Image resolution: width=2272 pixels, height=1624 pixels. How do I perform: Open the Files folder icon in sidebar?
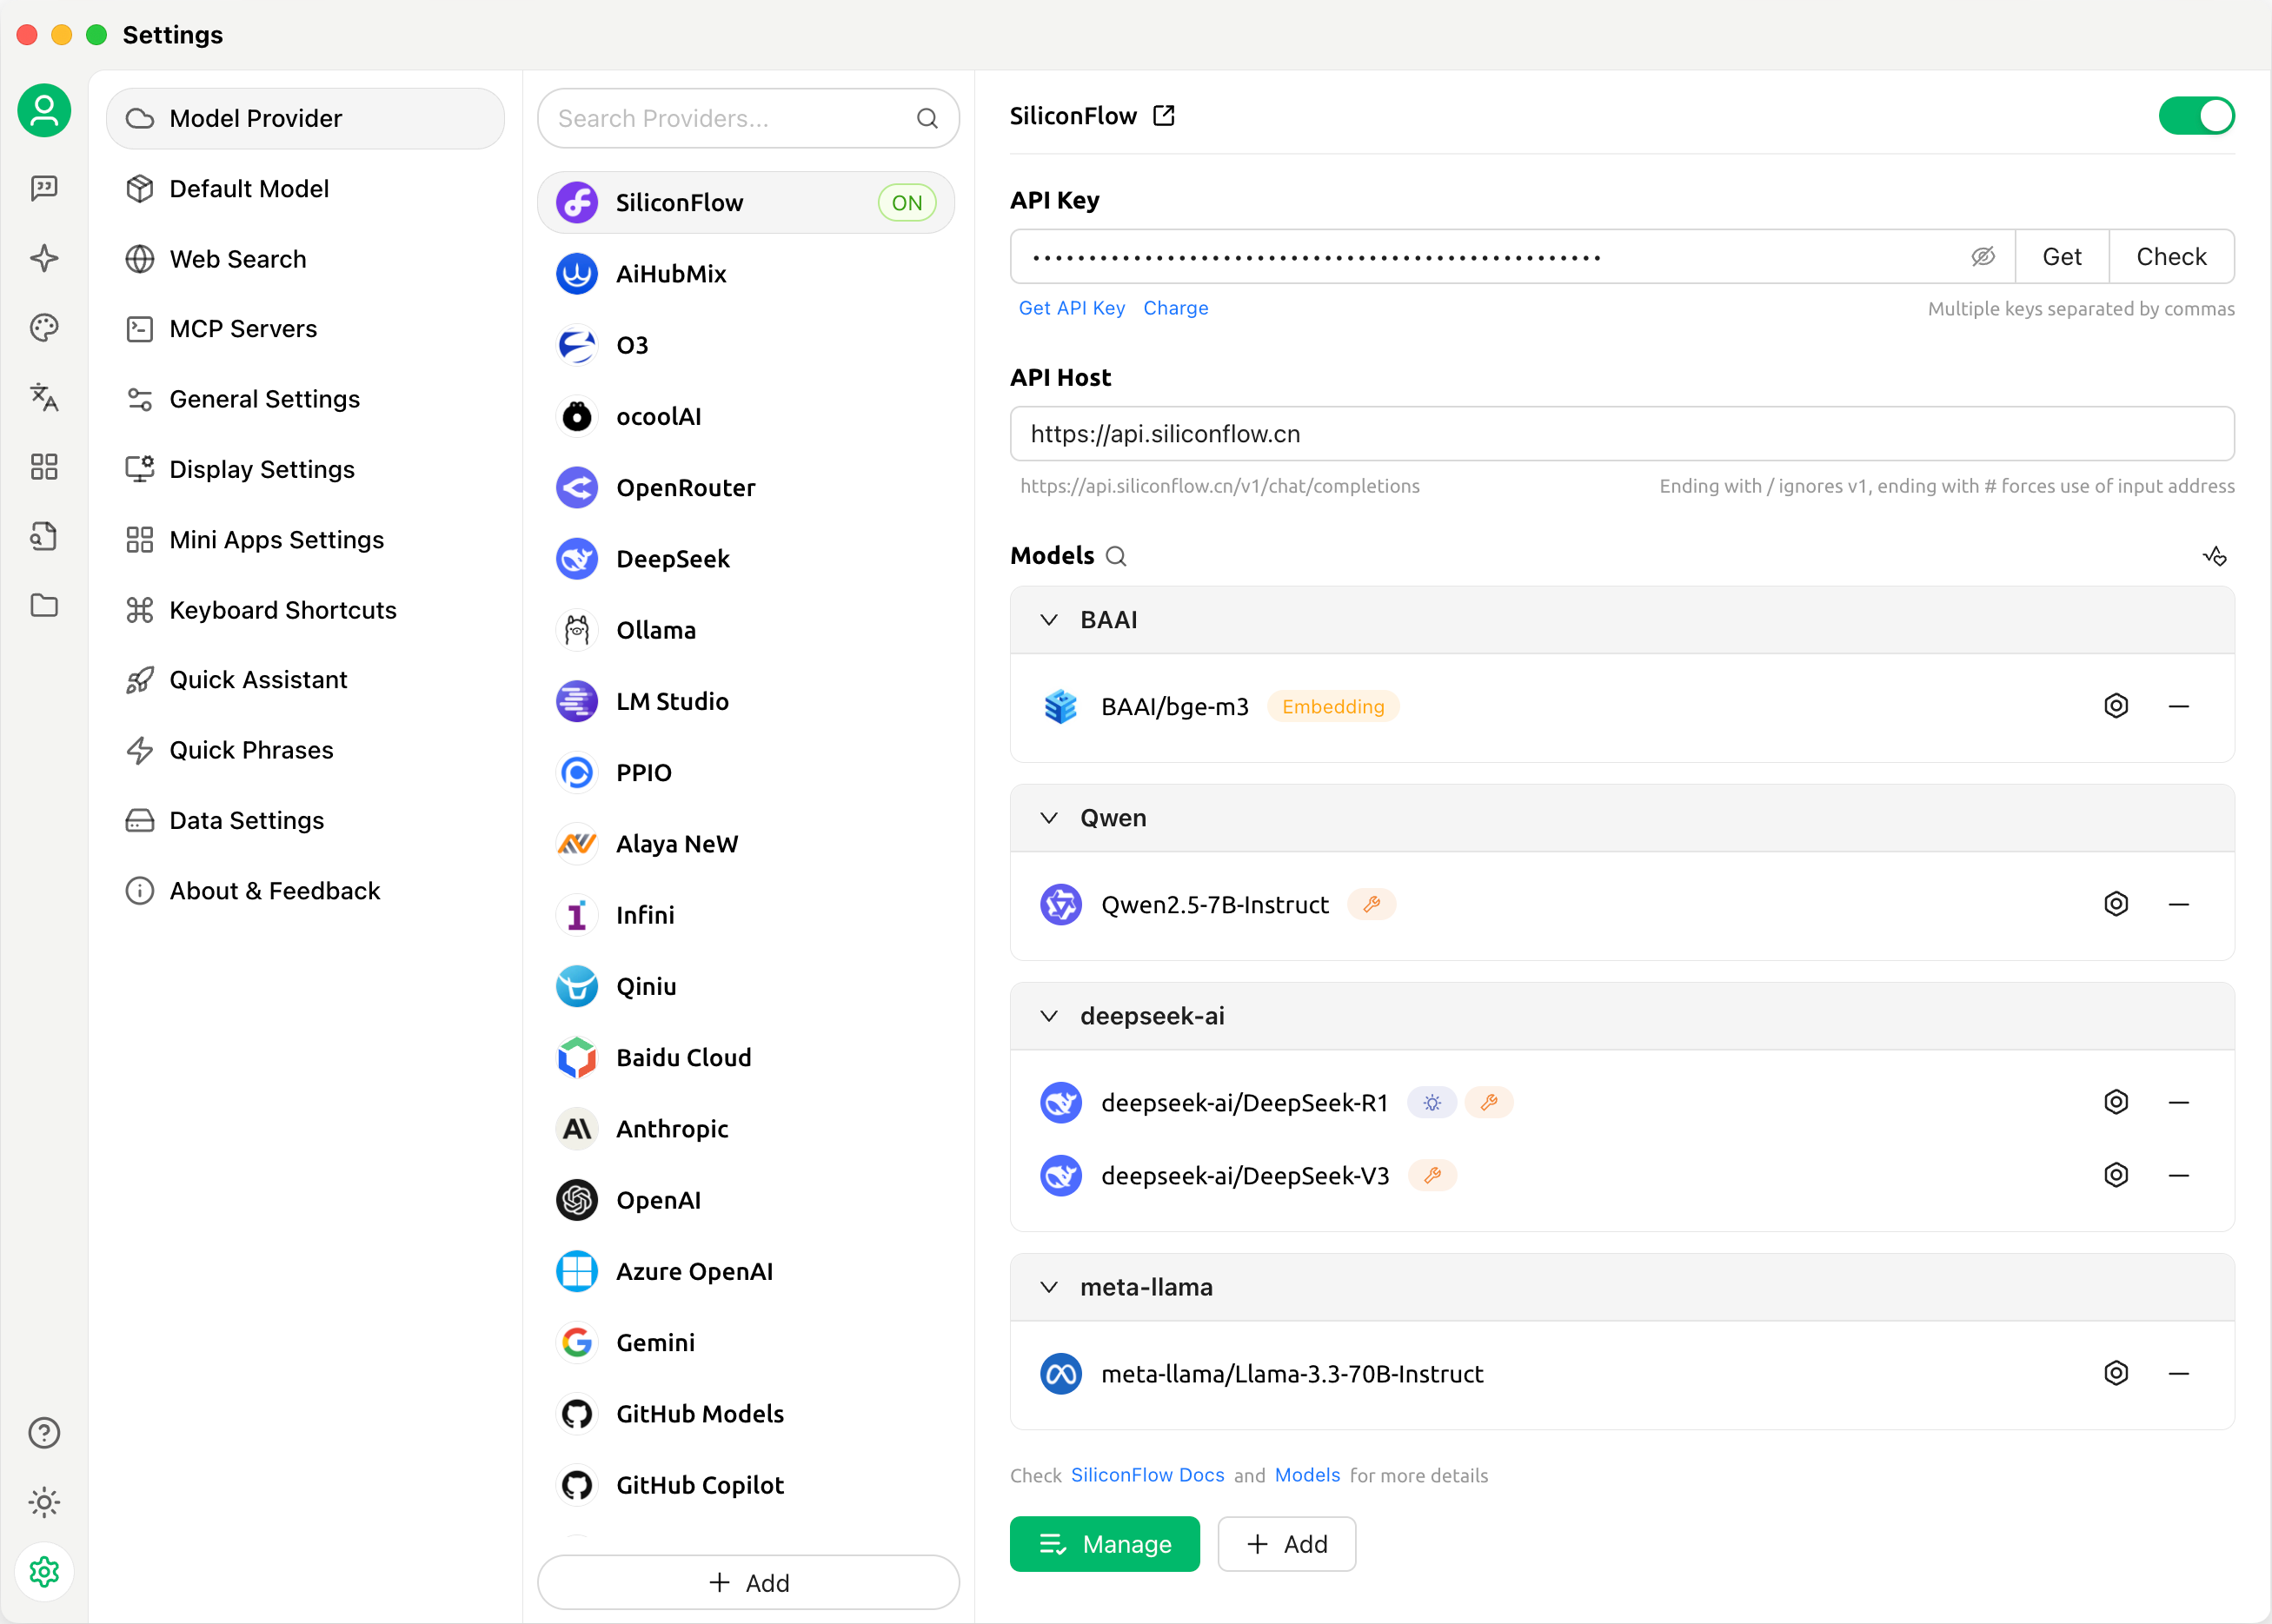(x=44, y=606)
